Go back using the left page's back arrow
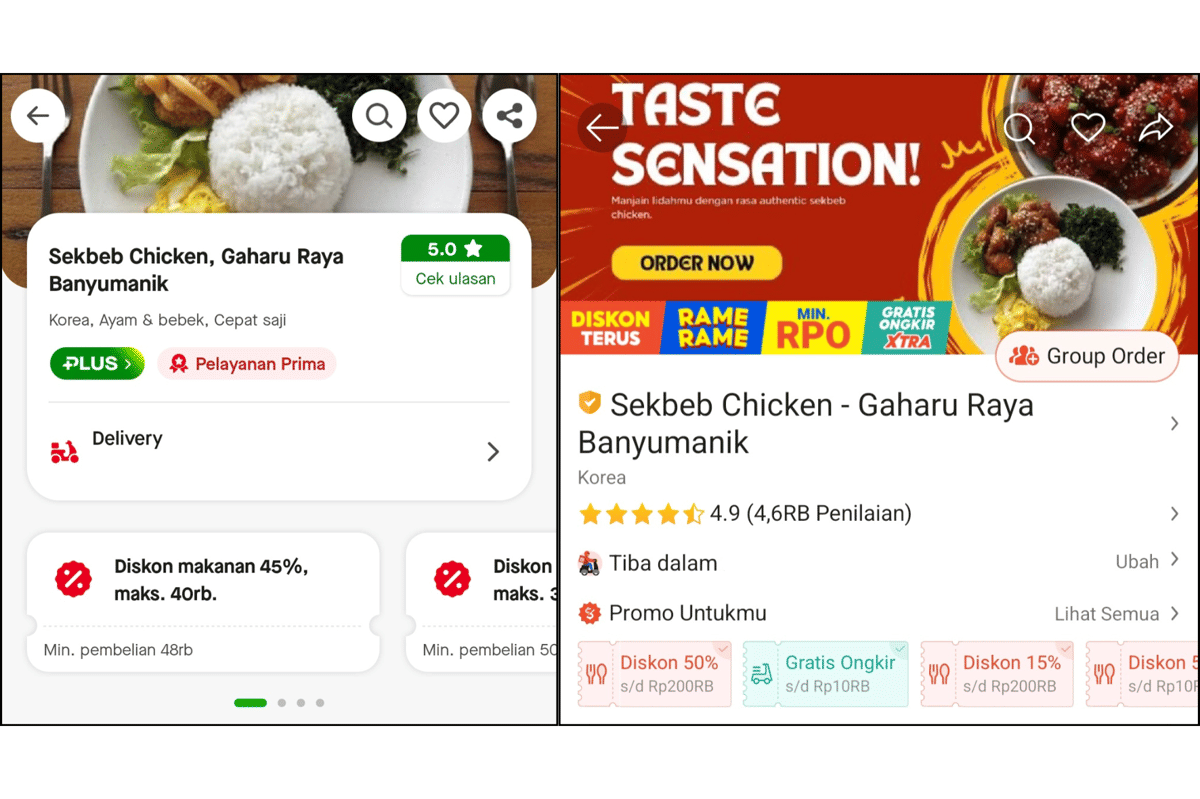 38,115
